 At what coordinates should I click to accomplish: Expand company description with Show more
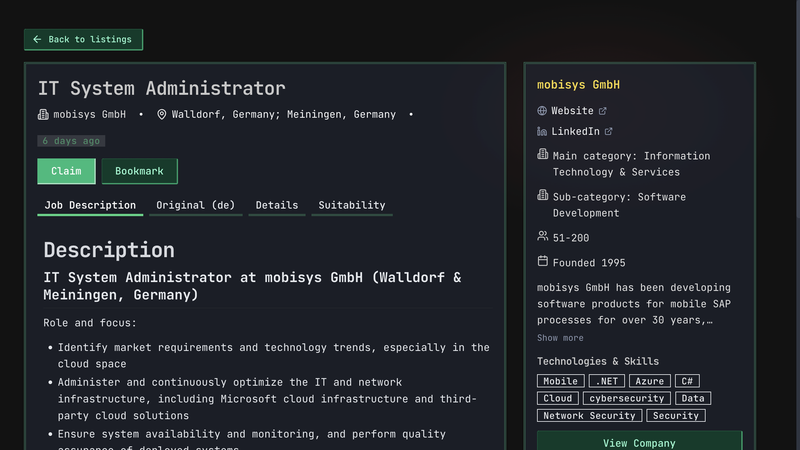point(560,338)
